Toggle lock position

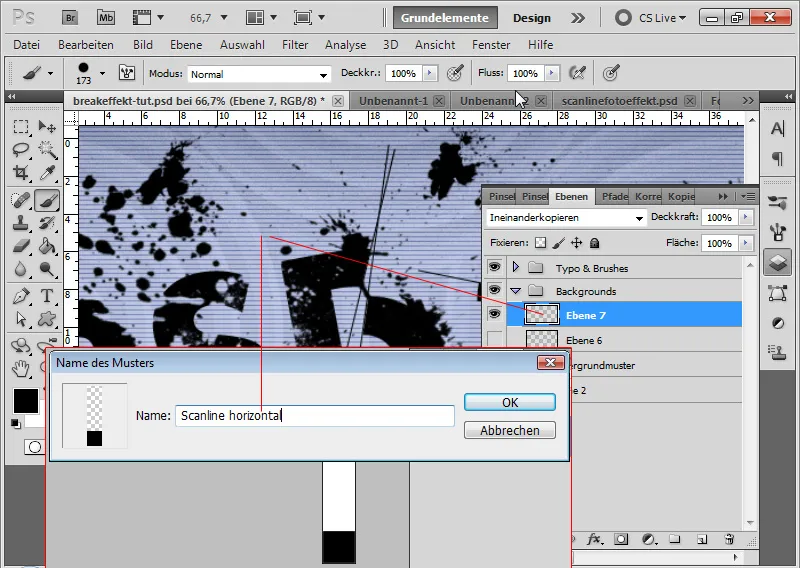tap(577, 243)
